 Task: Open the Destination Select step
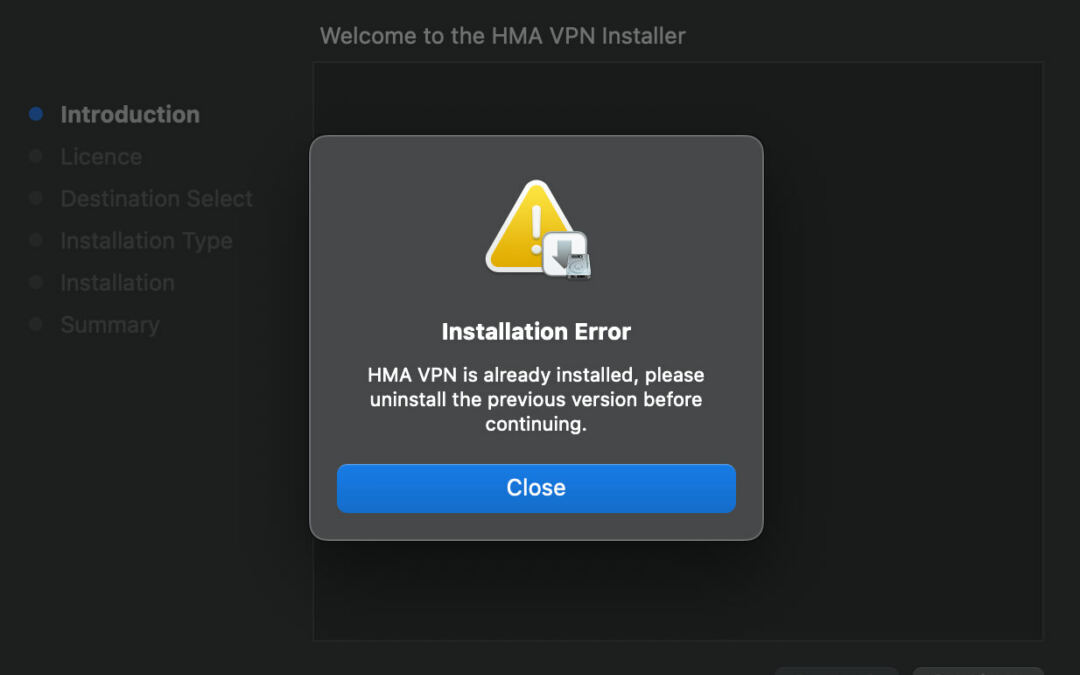(157, 199)
